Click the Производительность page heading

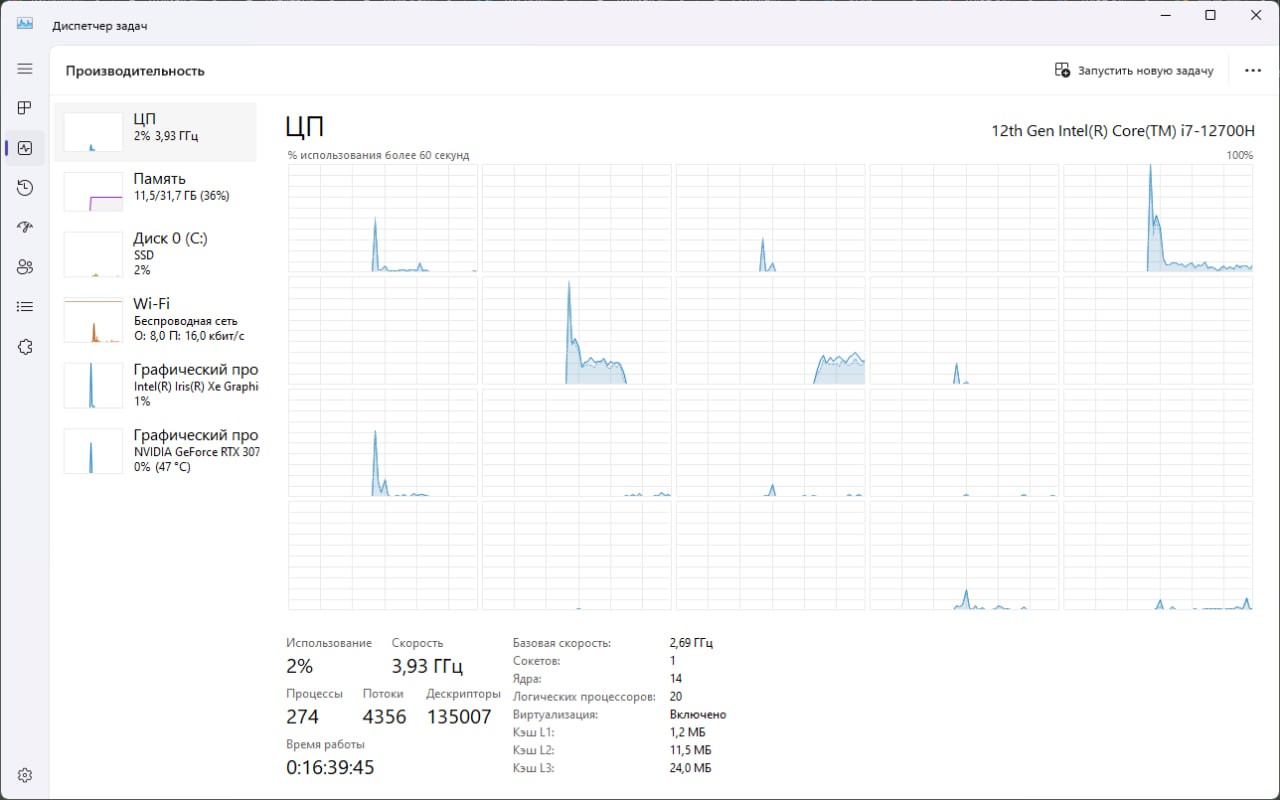[135, 71]
